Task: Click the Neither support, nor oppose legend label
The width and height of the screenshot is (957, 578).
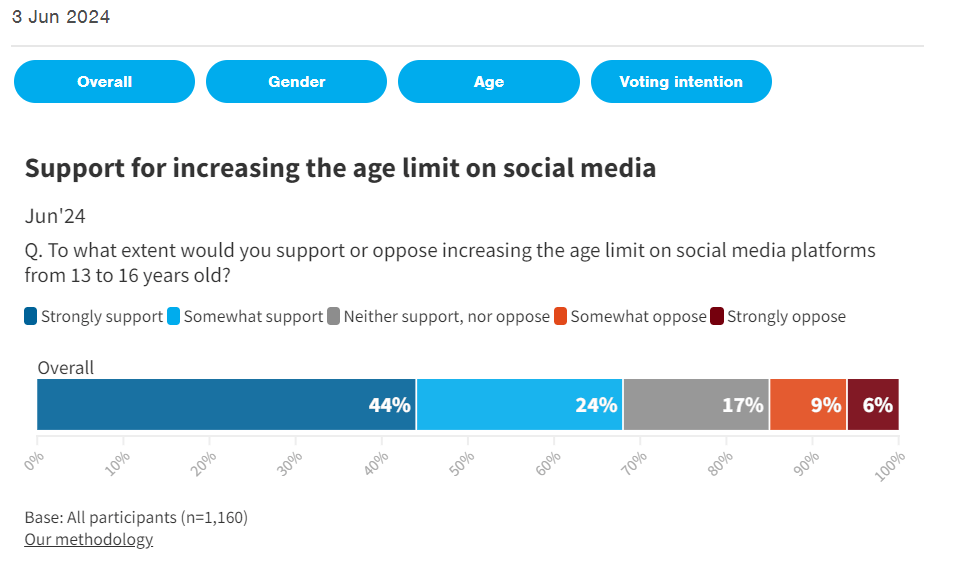Action: tap(446, 317)
